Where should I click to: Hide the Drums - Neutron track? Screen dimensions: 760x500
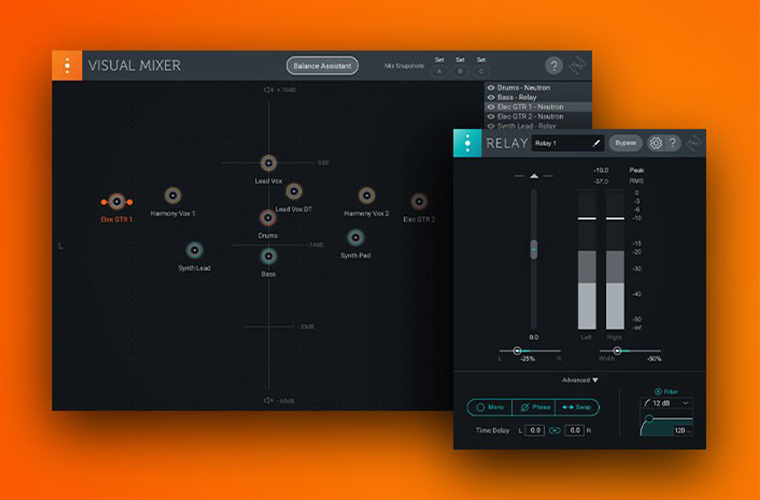[x=490, y=88]
